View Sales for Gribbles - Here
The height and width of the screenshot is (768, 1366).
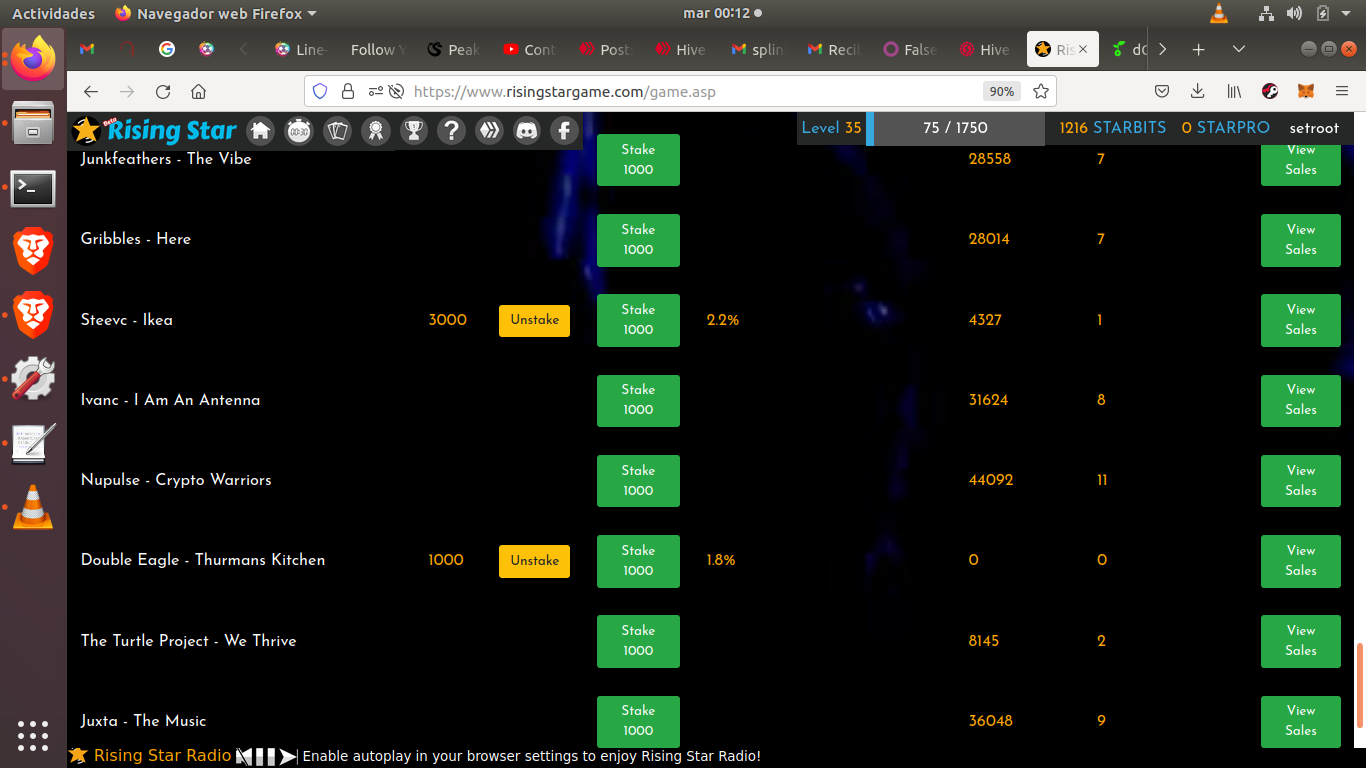click(x=1301, y=240)
